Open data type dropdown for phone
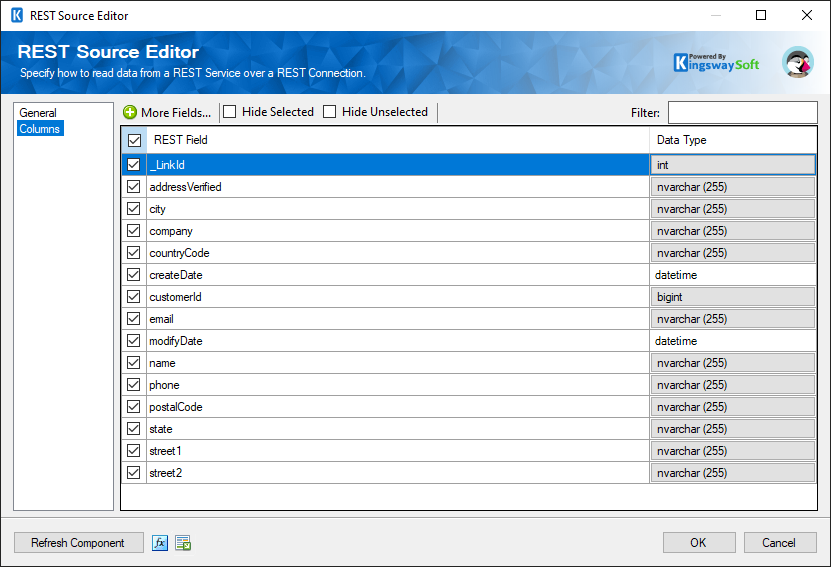The image size is (831, 567). coord(733,385)
